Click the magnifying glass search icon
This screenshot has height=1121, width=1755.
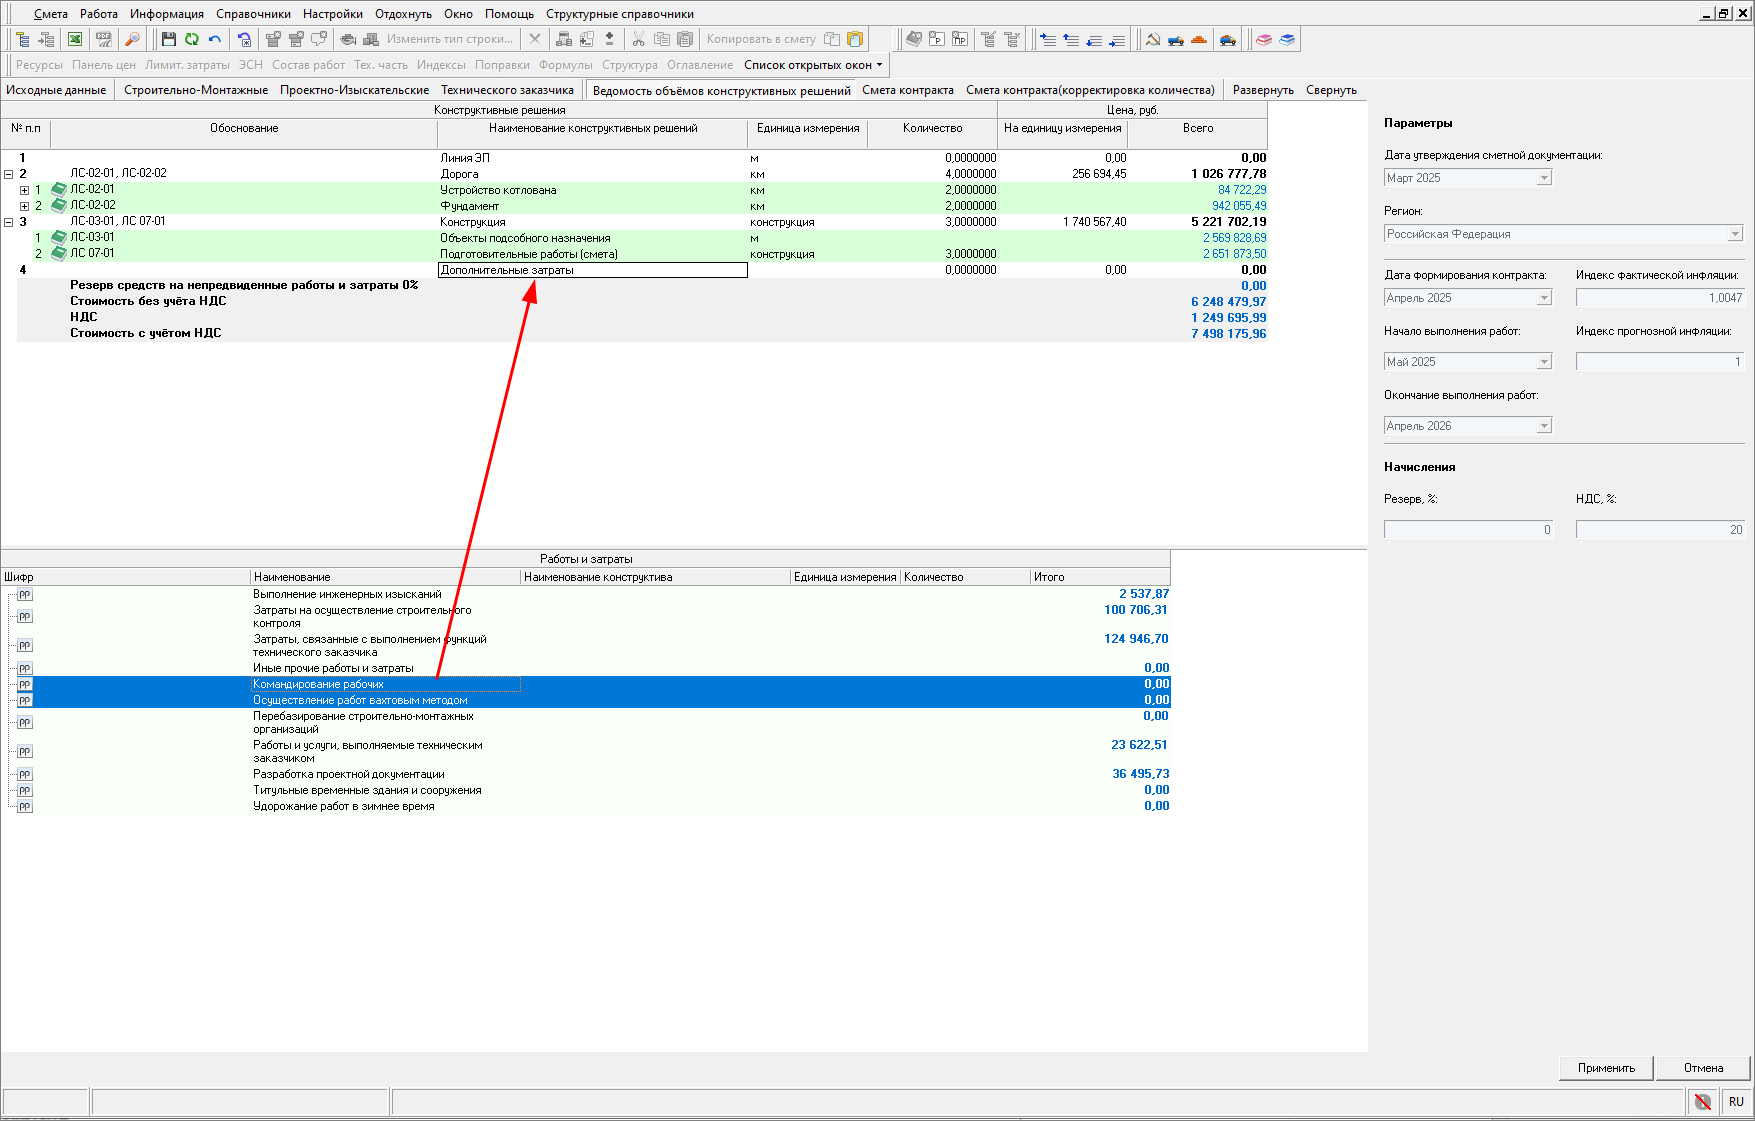[x=132, y=39]
